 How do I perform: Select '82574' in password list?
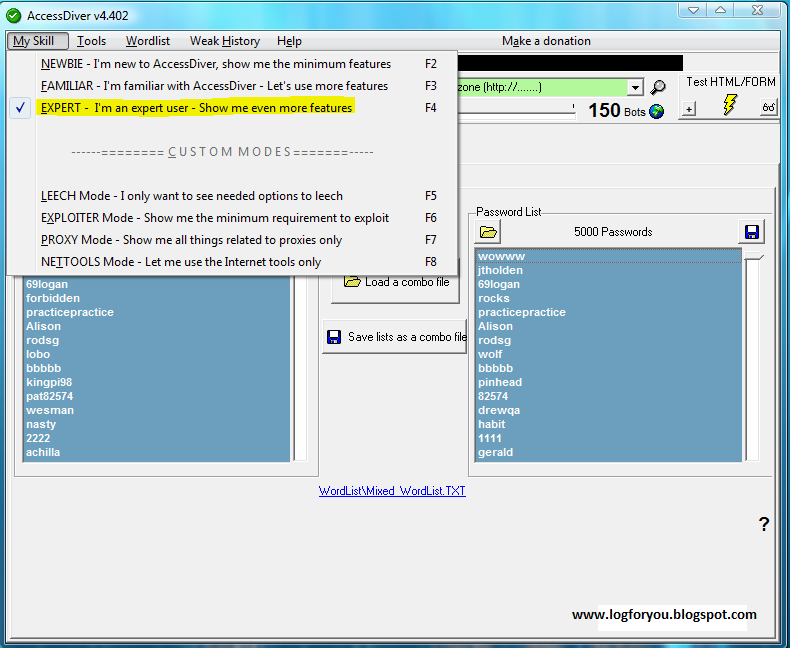(608, 396)
